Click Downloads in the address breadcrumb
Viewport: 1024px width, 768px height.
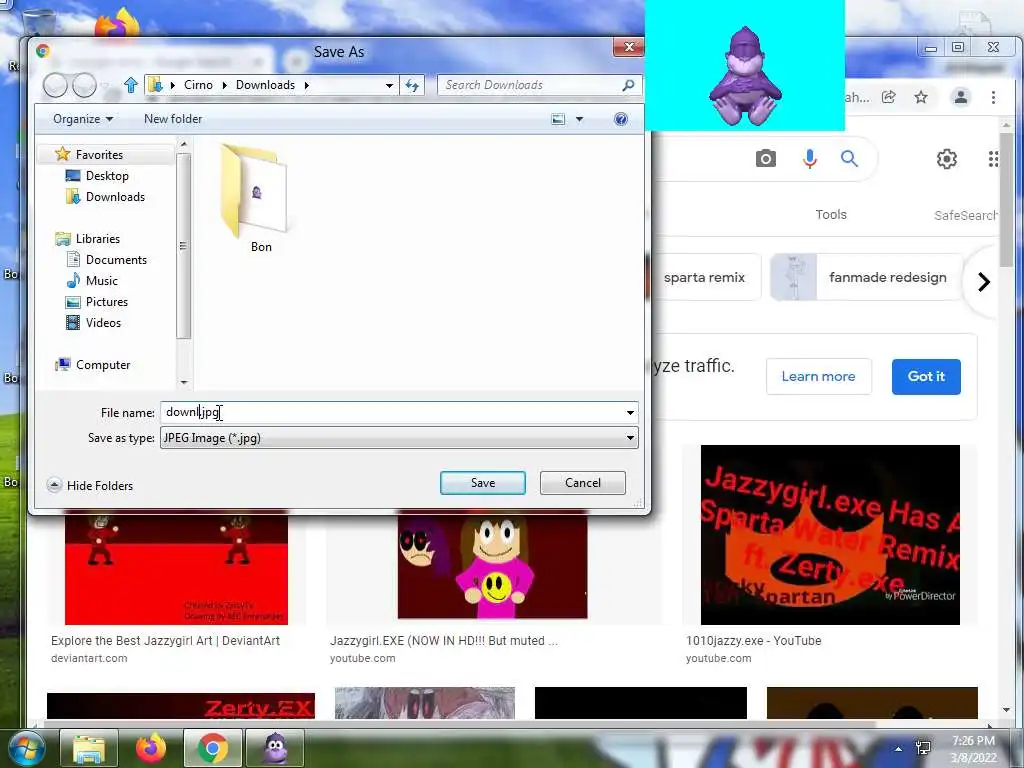click(265, 85)
